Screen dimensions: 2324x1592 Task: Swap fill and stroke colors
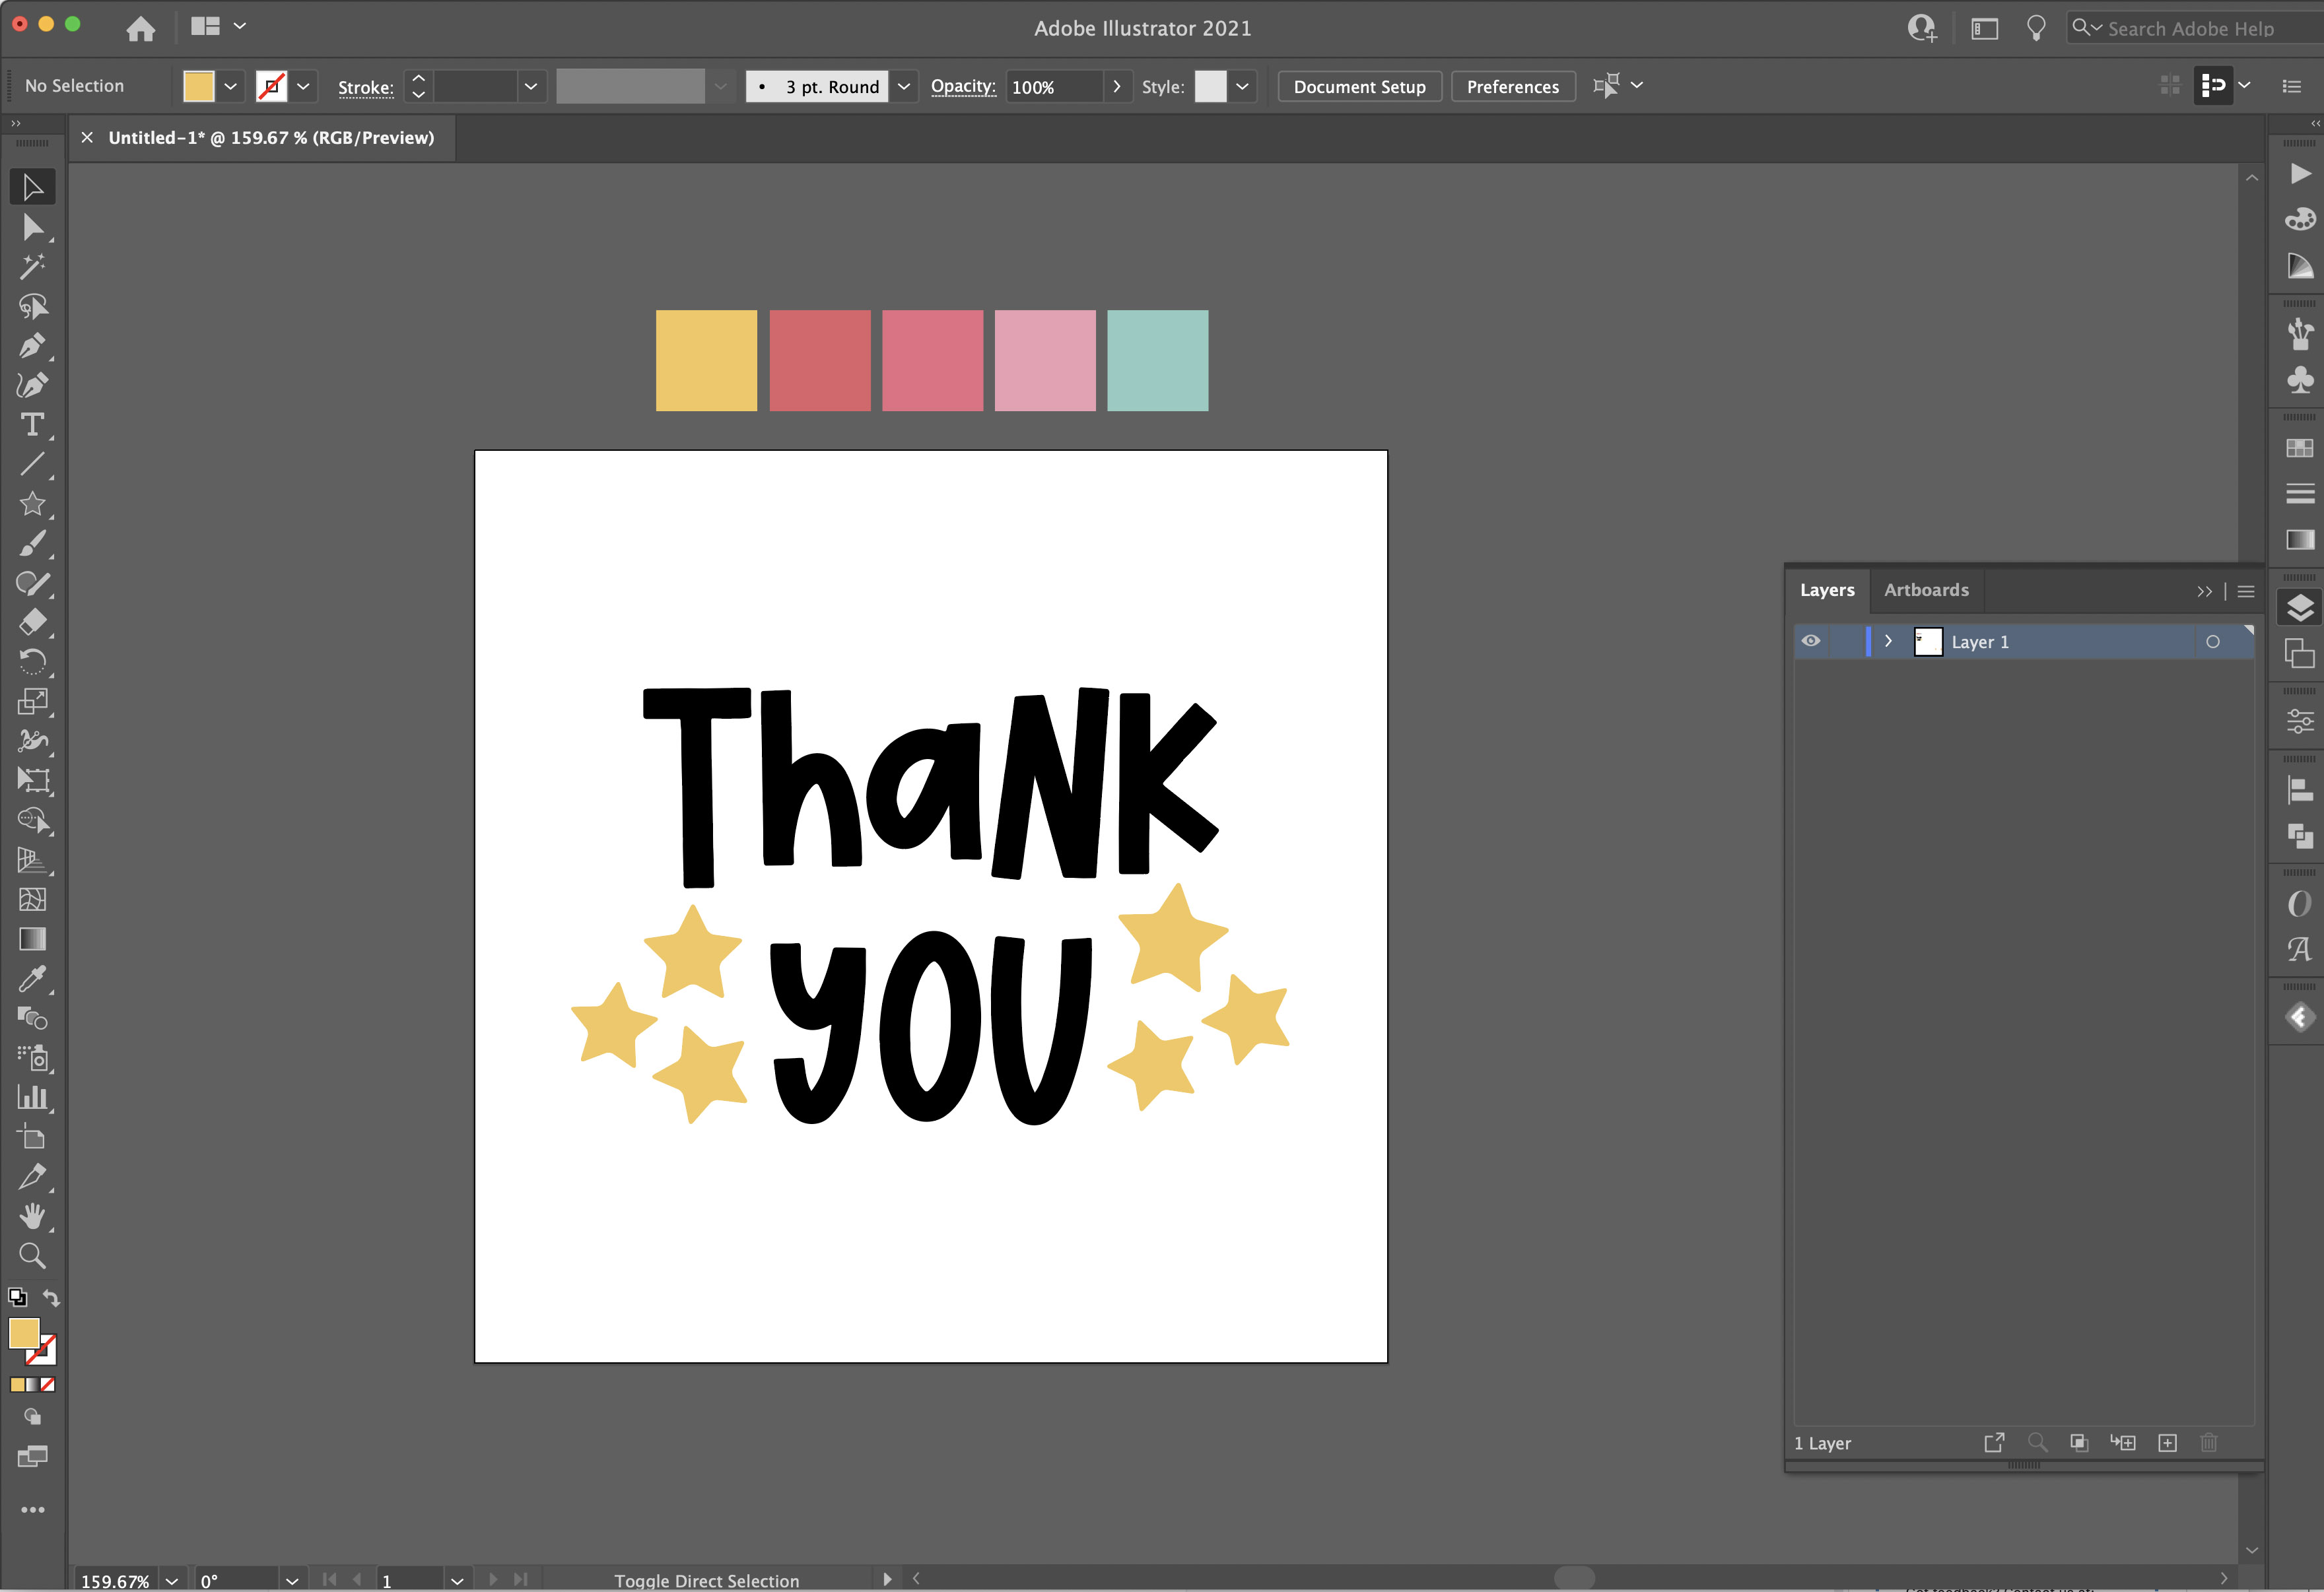pos(51,1297)
